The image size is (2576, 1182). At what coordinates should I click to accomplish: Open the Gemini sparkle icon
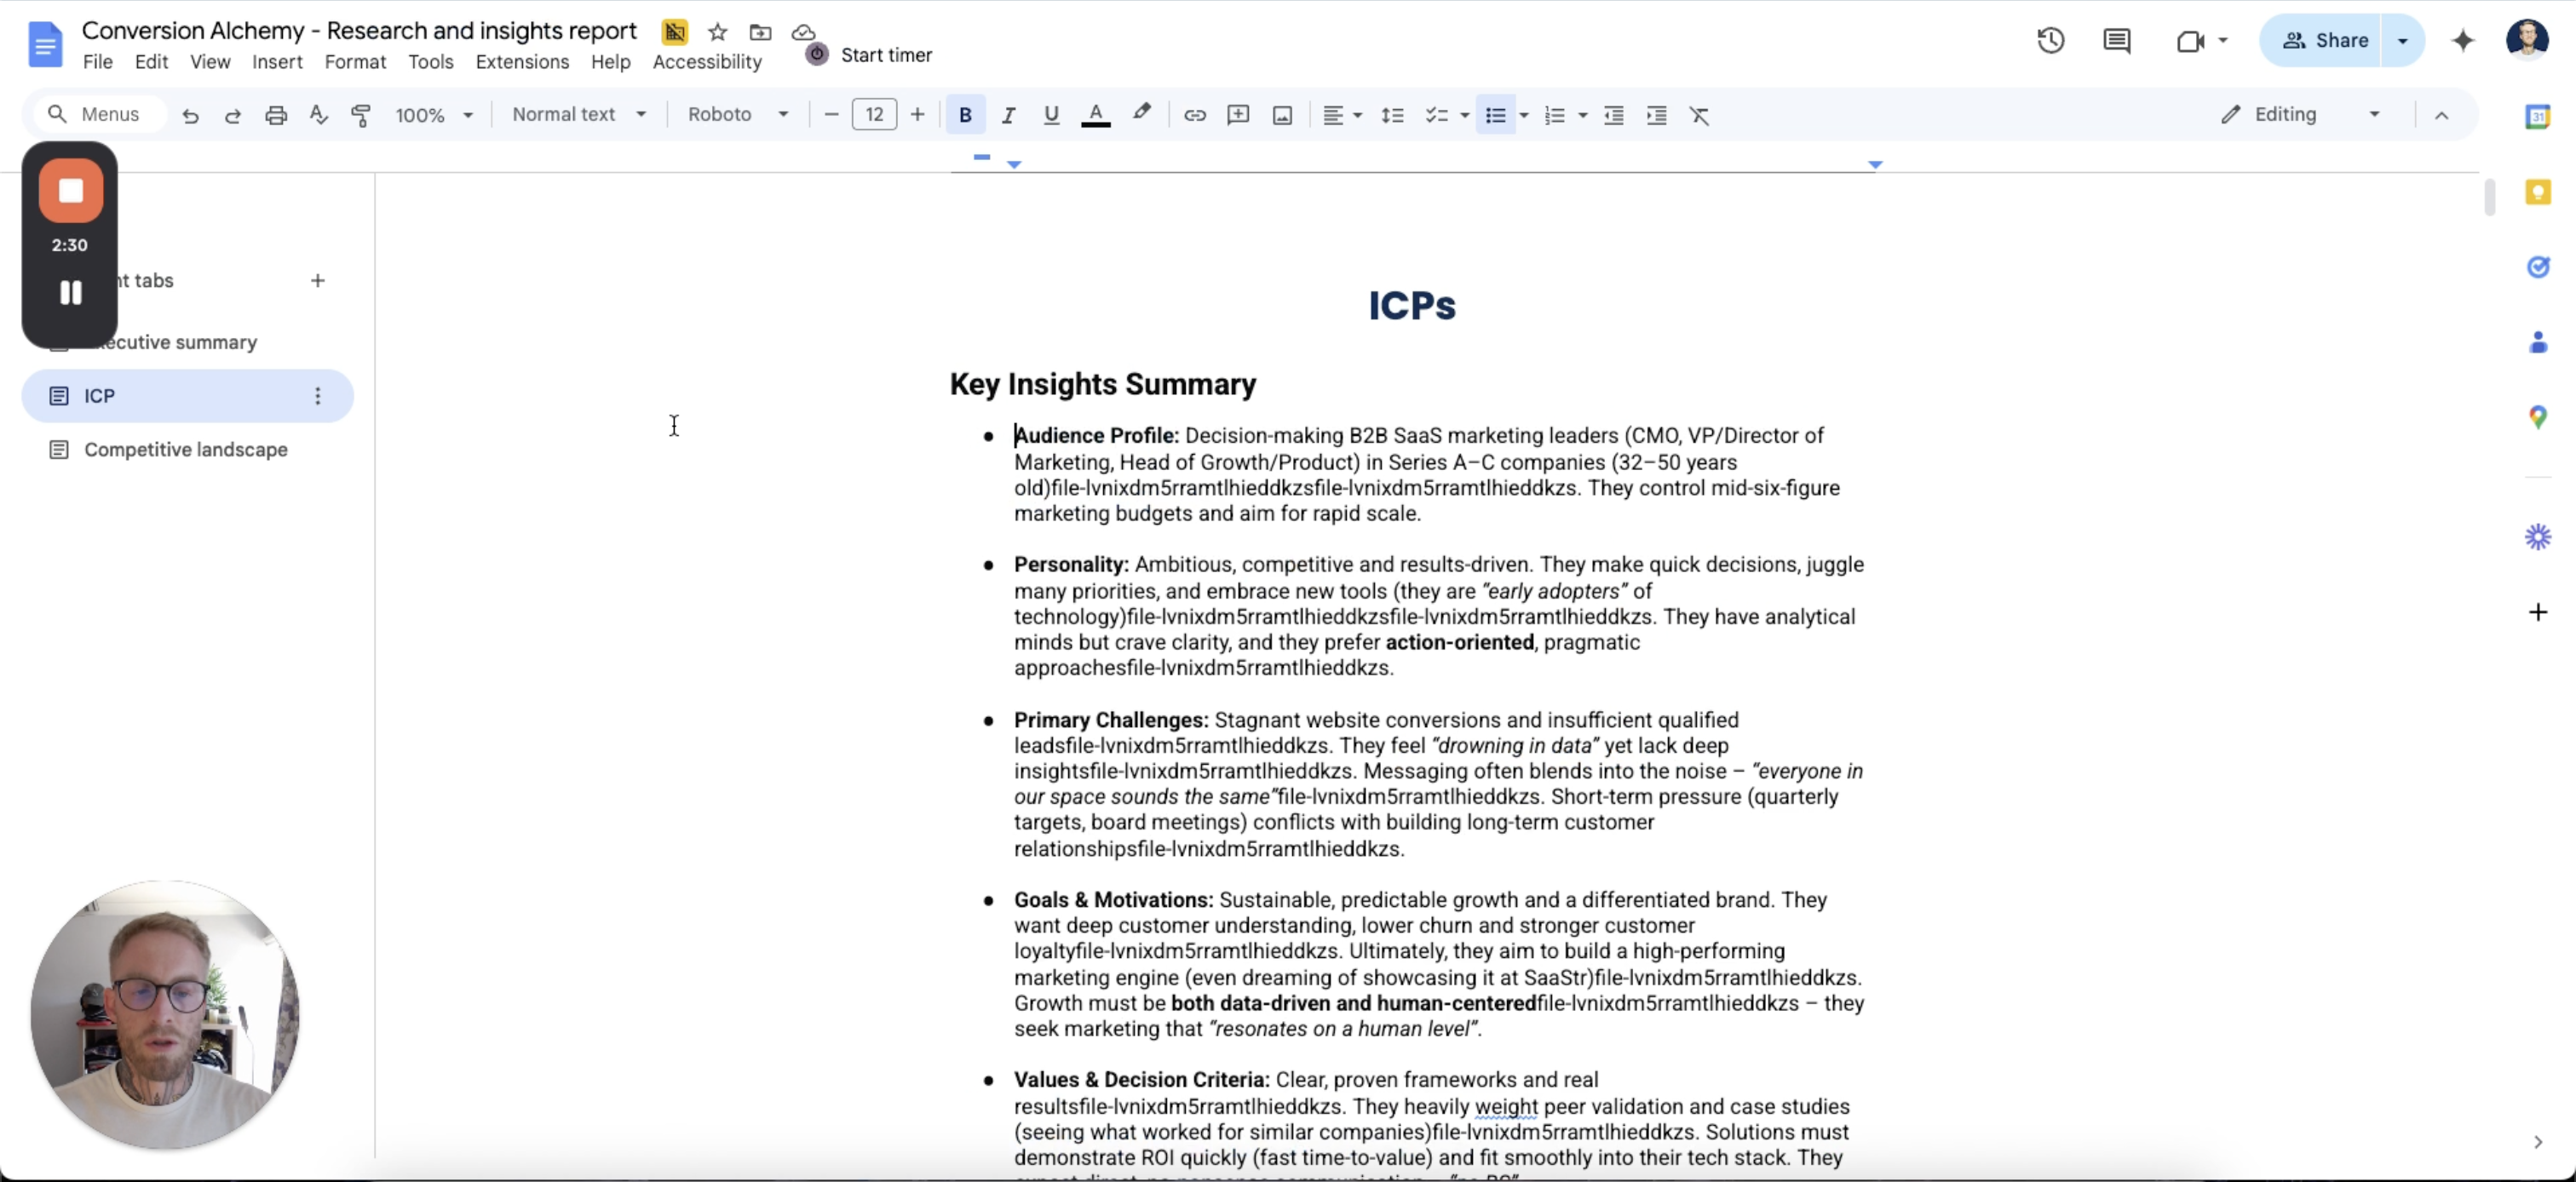(x=2463, y=40)
